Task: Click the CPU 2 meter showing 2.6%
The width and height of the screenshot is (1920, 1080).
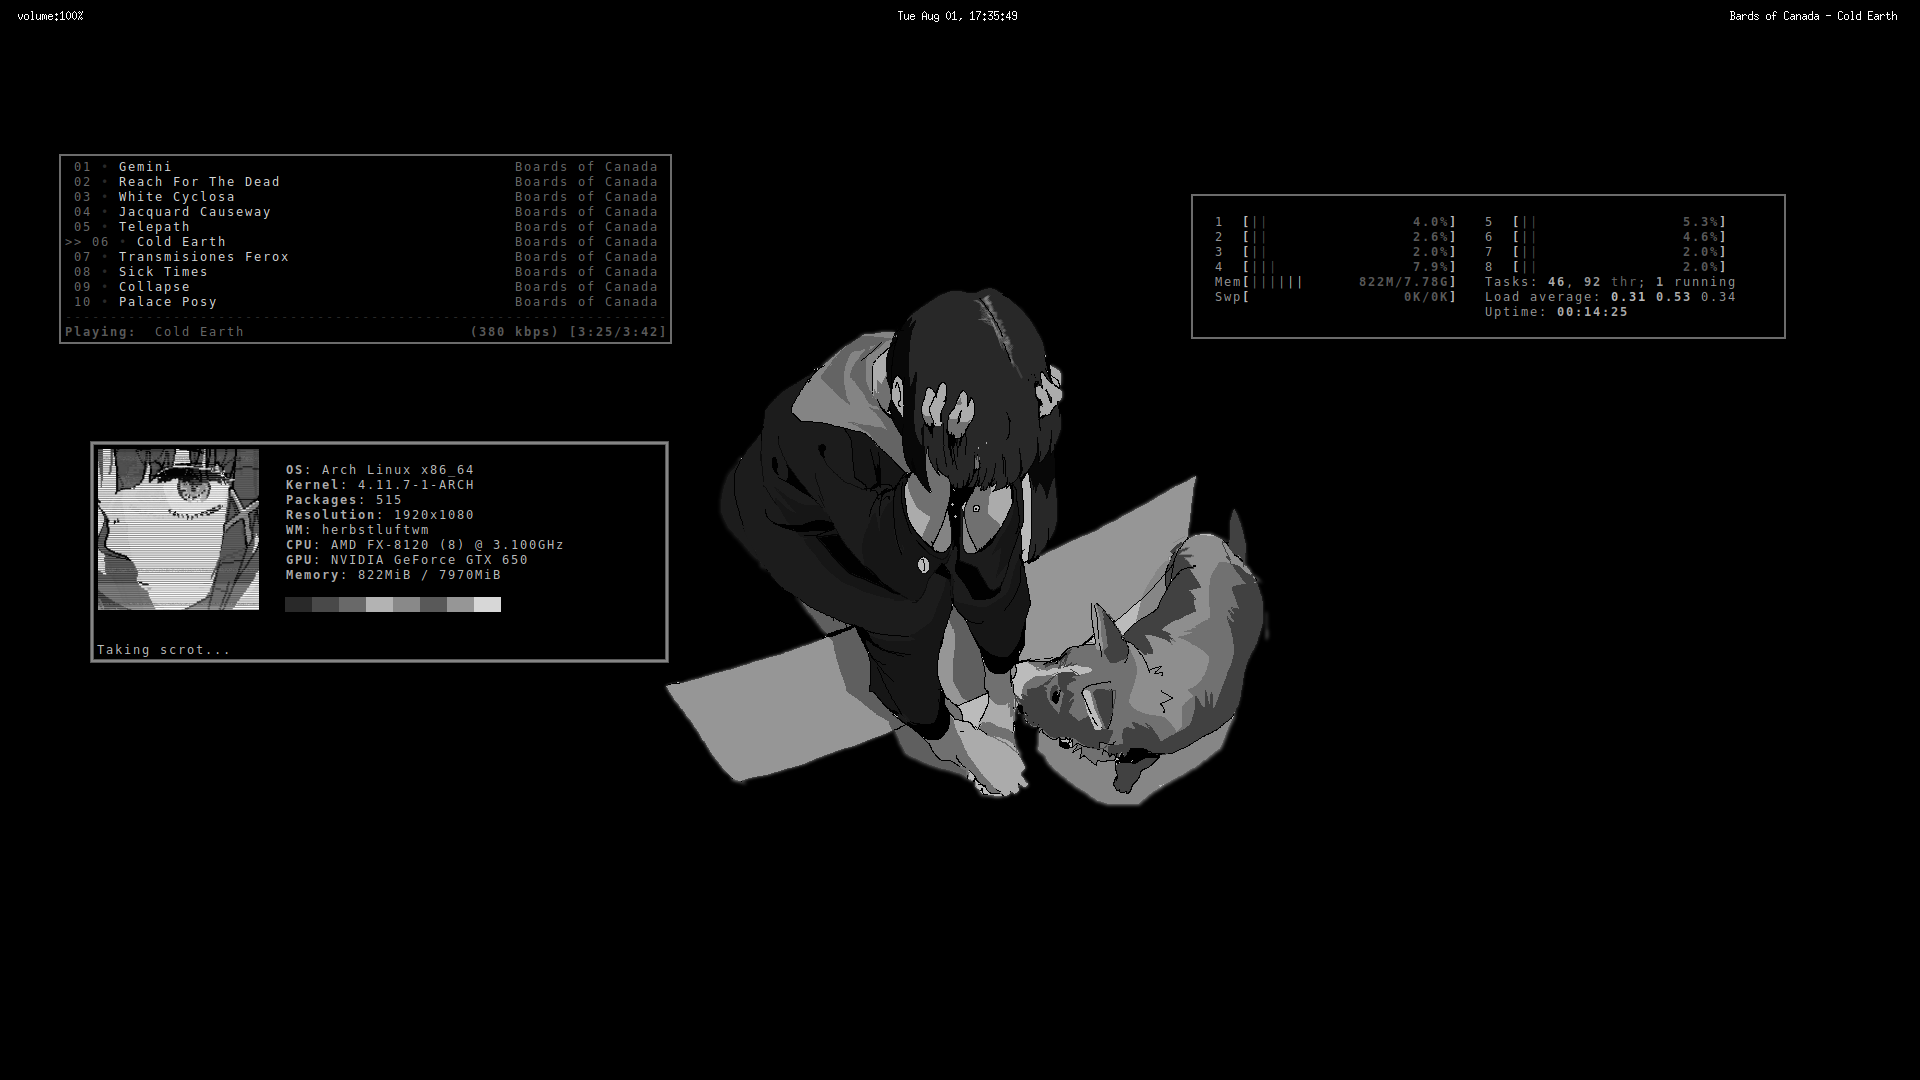Action: pyautogui.click(x=1336, y=237)
